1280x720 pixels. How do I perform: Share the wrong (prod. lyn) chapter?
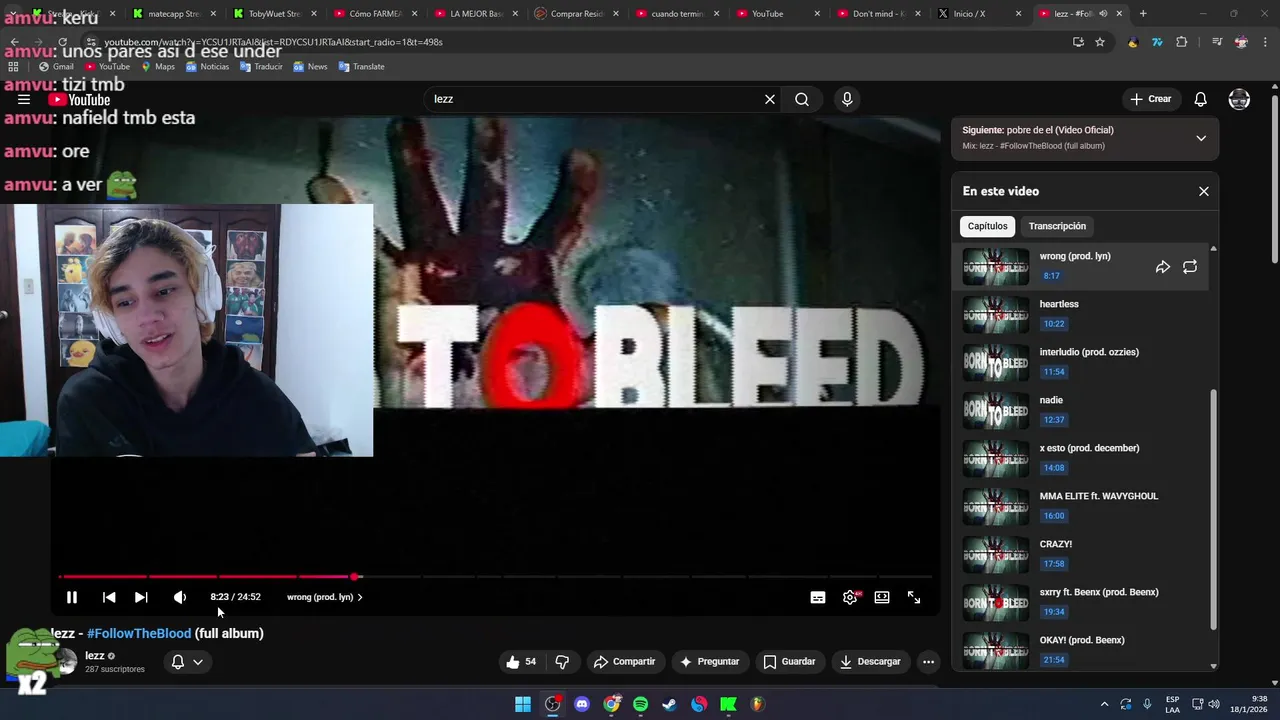1163,267
